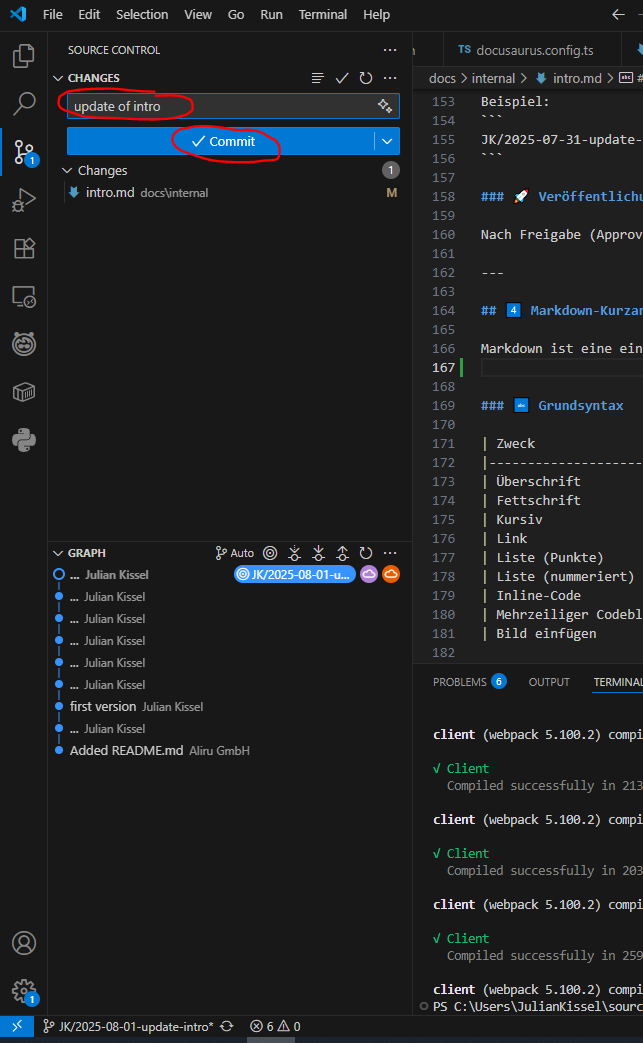Open the Run menu
Image resolution: width=643 pixels, height=1043 pixels.
[x=271, y=14]
